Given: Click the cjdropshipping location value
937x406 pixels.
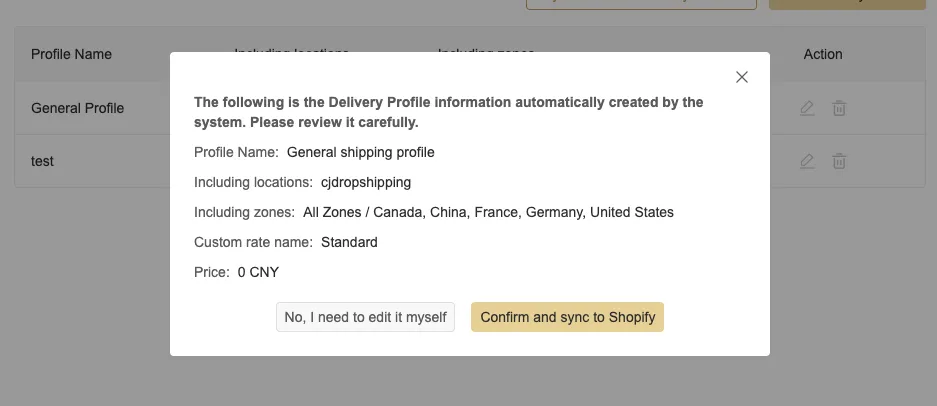Looking at the screenshot, I should coord(366,183).
